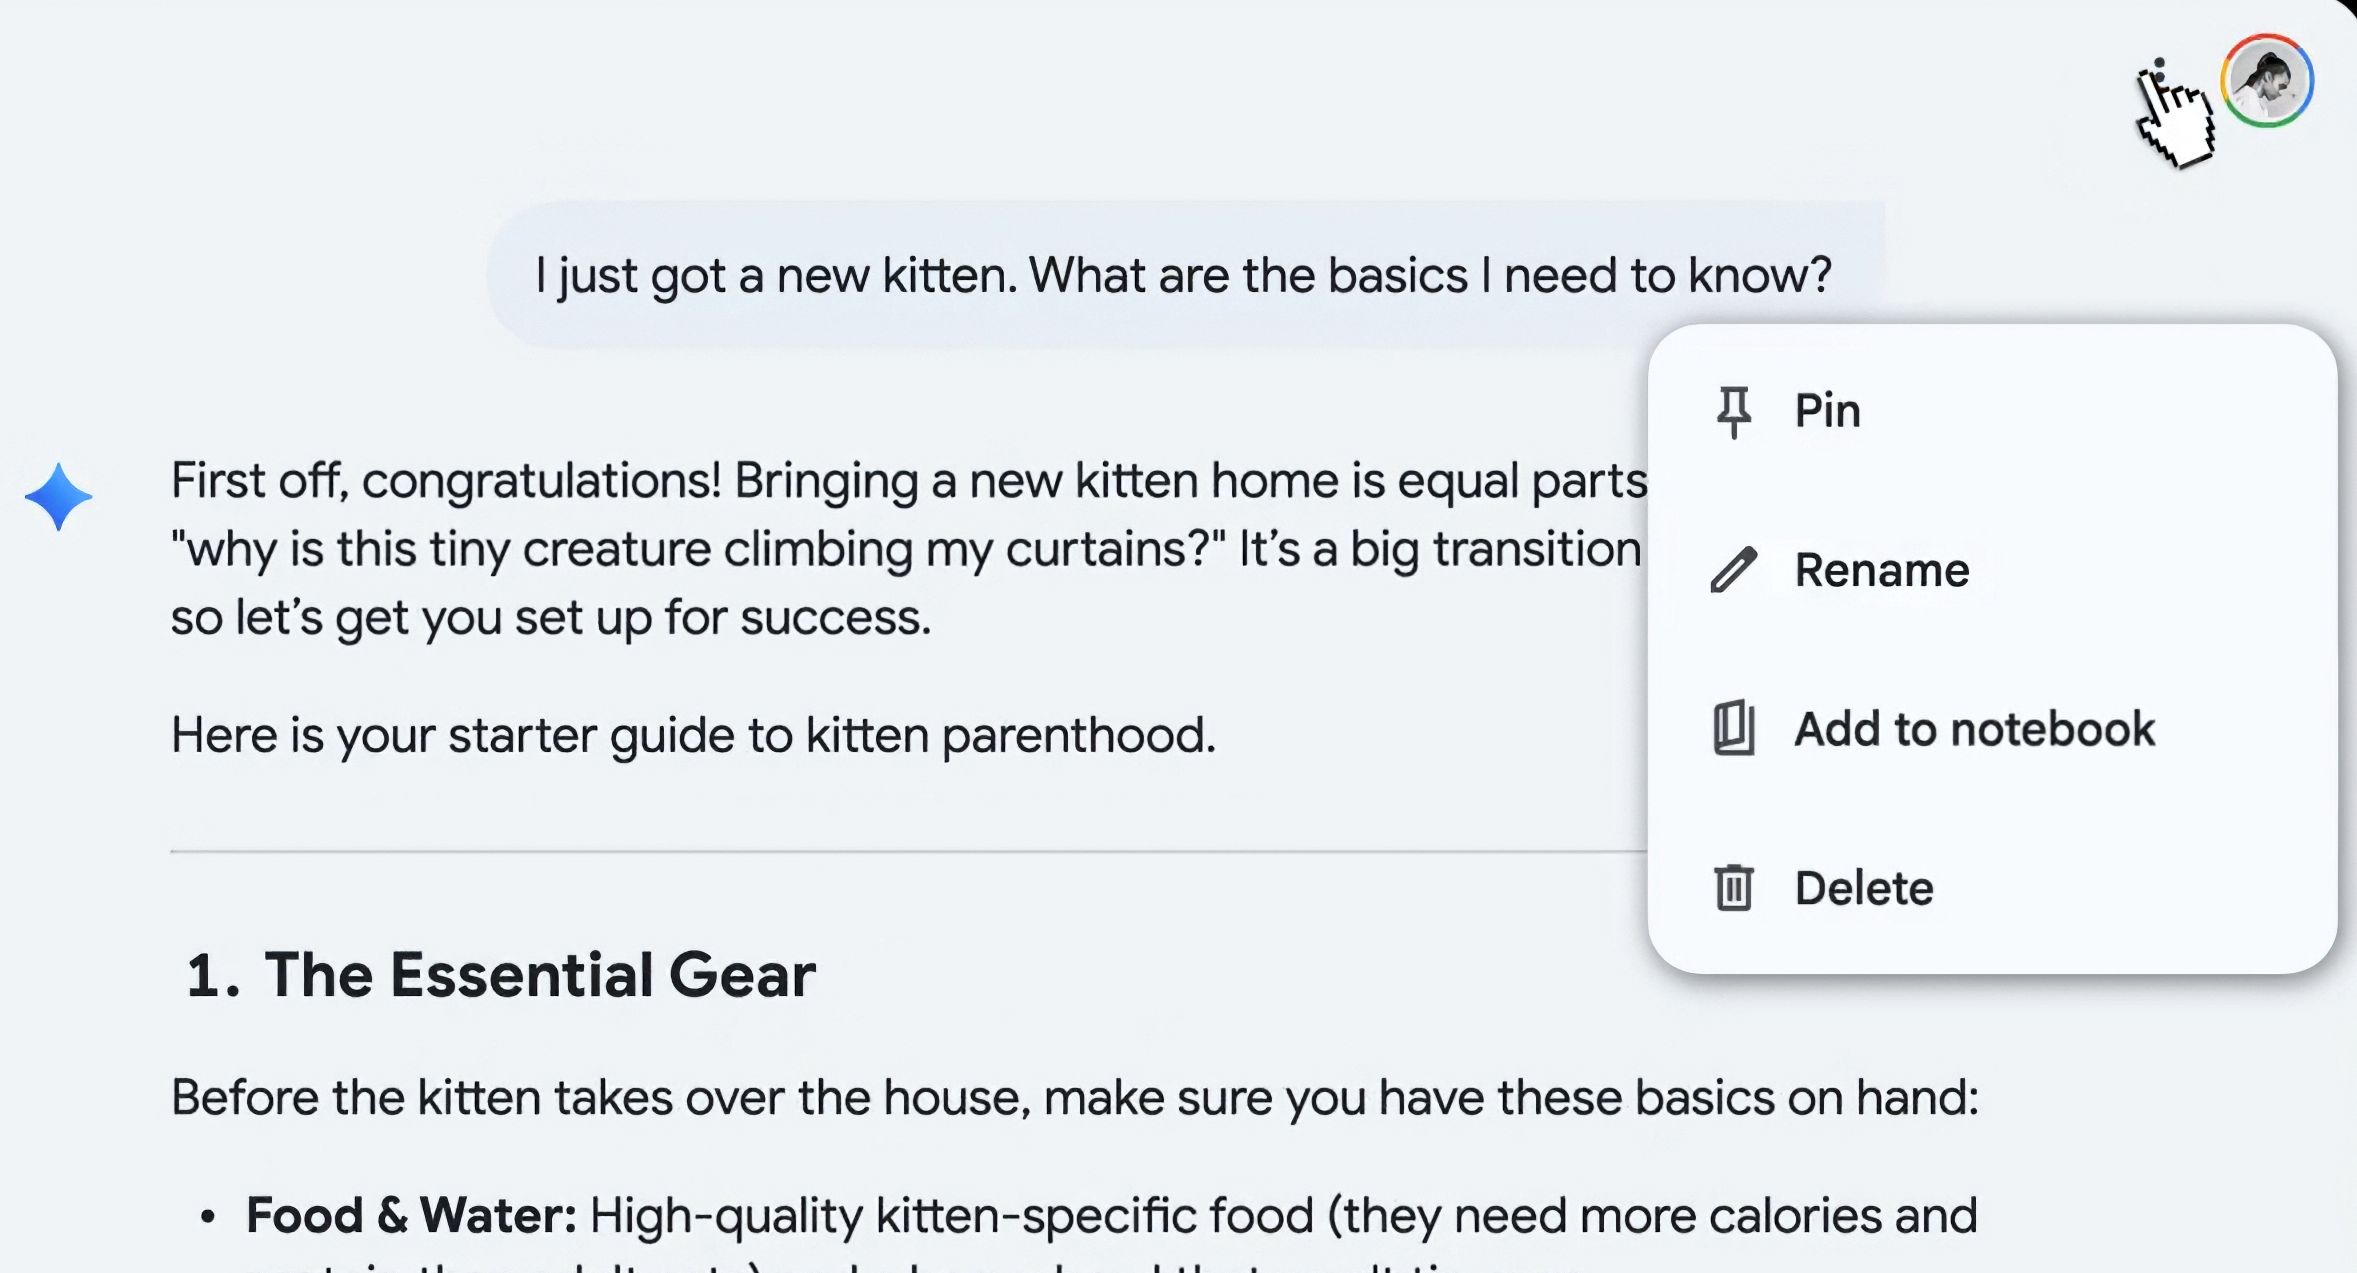Image resolution: width=2357 pixels, height=1273 pixels.
Task: Click the user's new kitten prompt bubble
Action: click(x=1183, y=275)
